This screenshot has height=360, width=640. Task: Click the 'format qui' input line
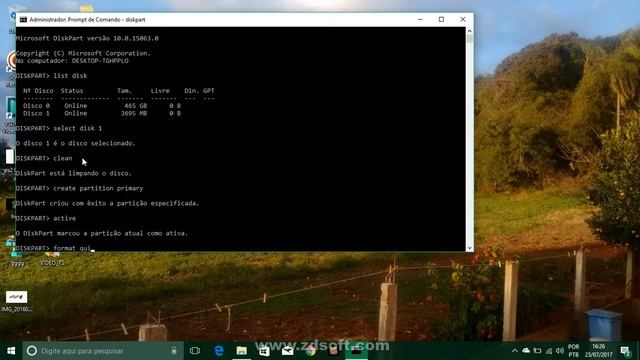(55, 248)
